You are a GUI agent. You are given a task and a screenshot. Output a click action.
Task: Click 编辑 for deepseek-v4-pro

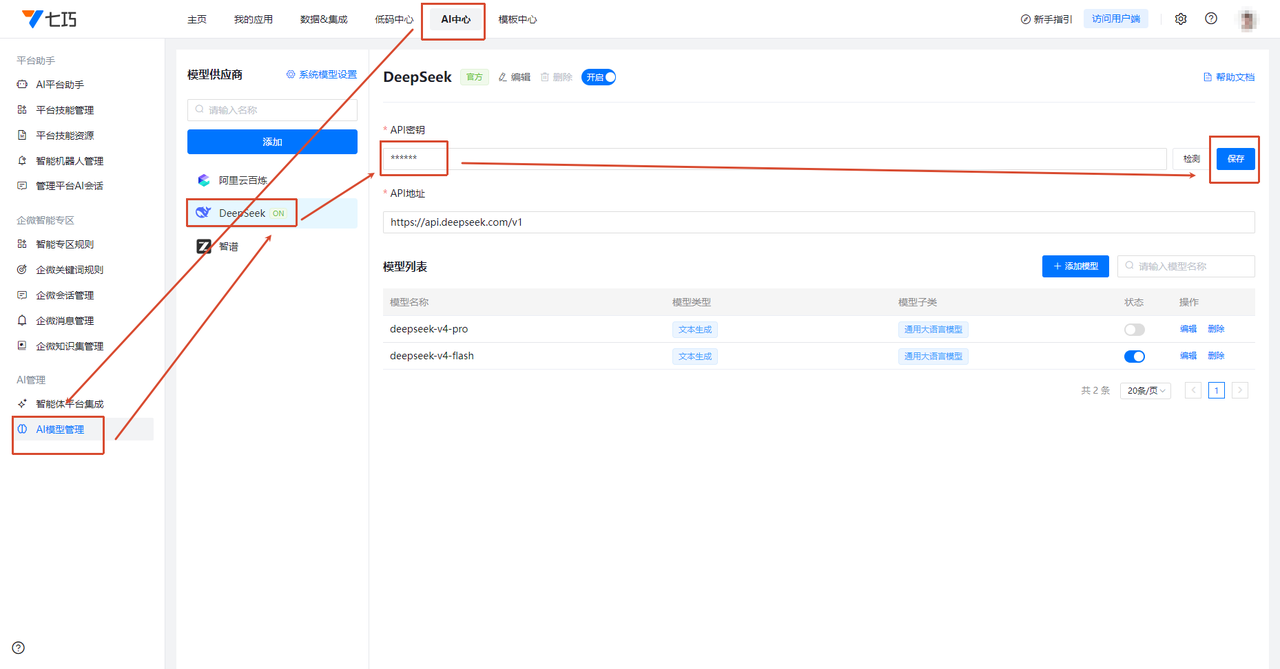(x=1188, y=329)
